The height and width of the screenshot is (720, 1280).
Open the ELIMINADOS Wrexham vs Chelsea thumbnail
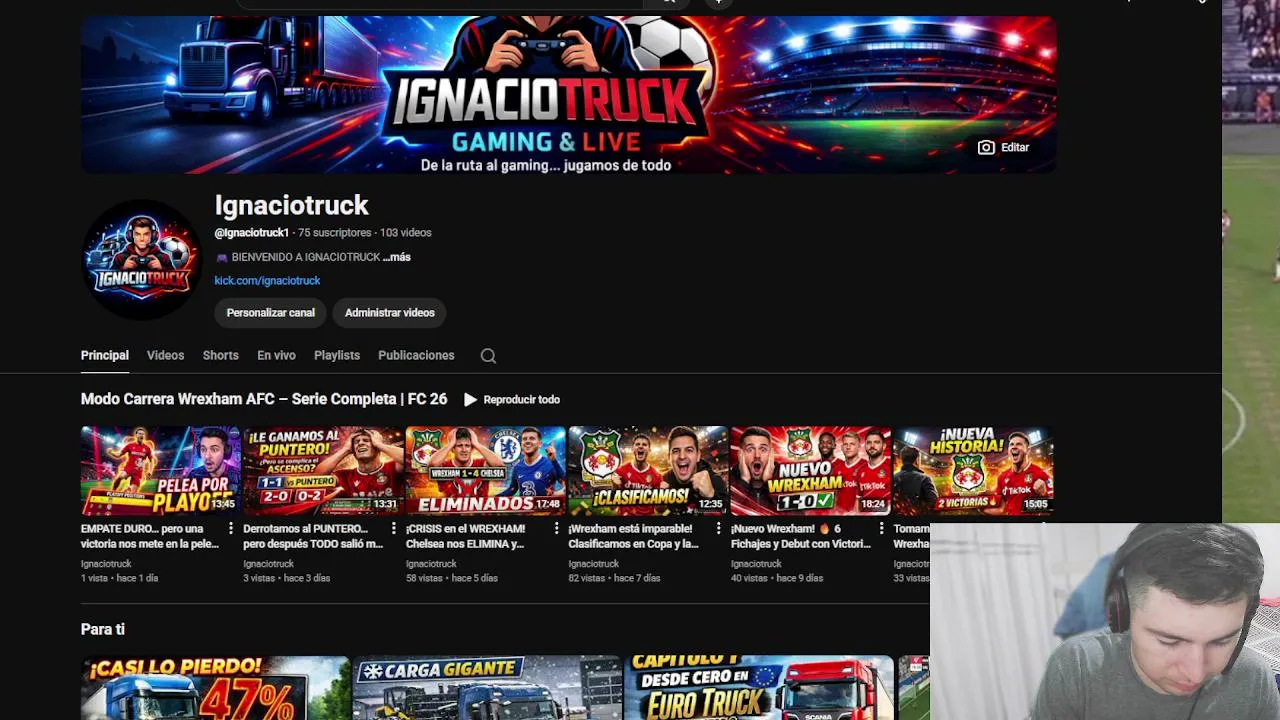coord(485,471)
